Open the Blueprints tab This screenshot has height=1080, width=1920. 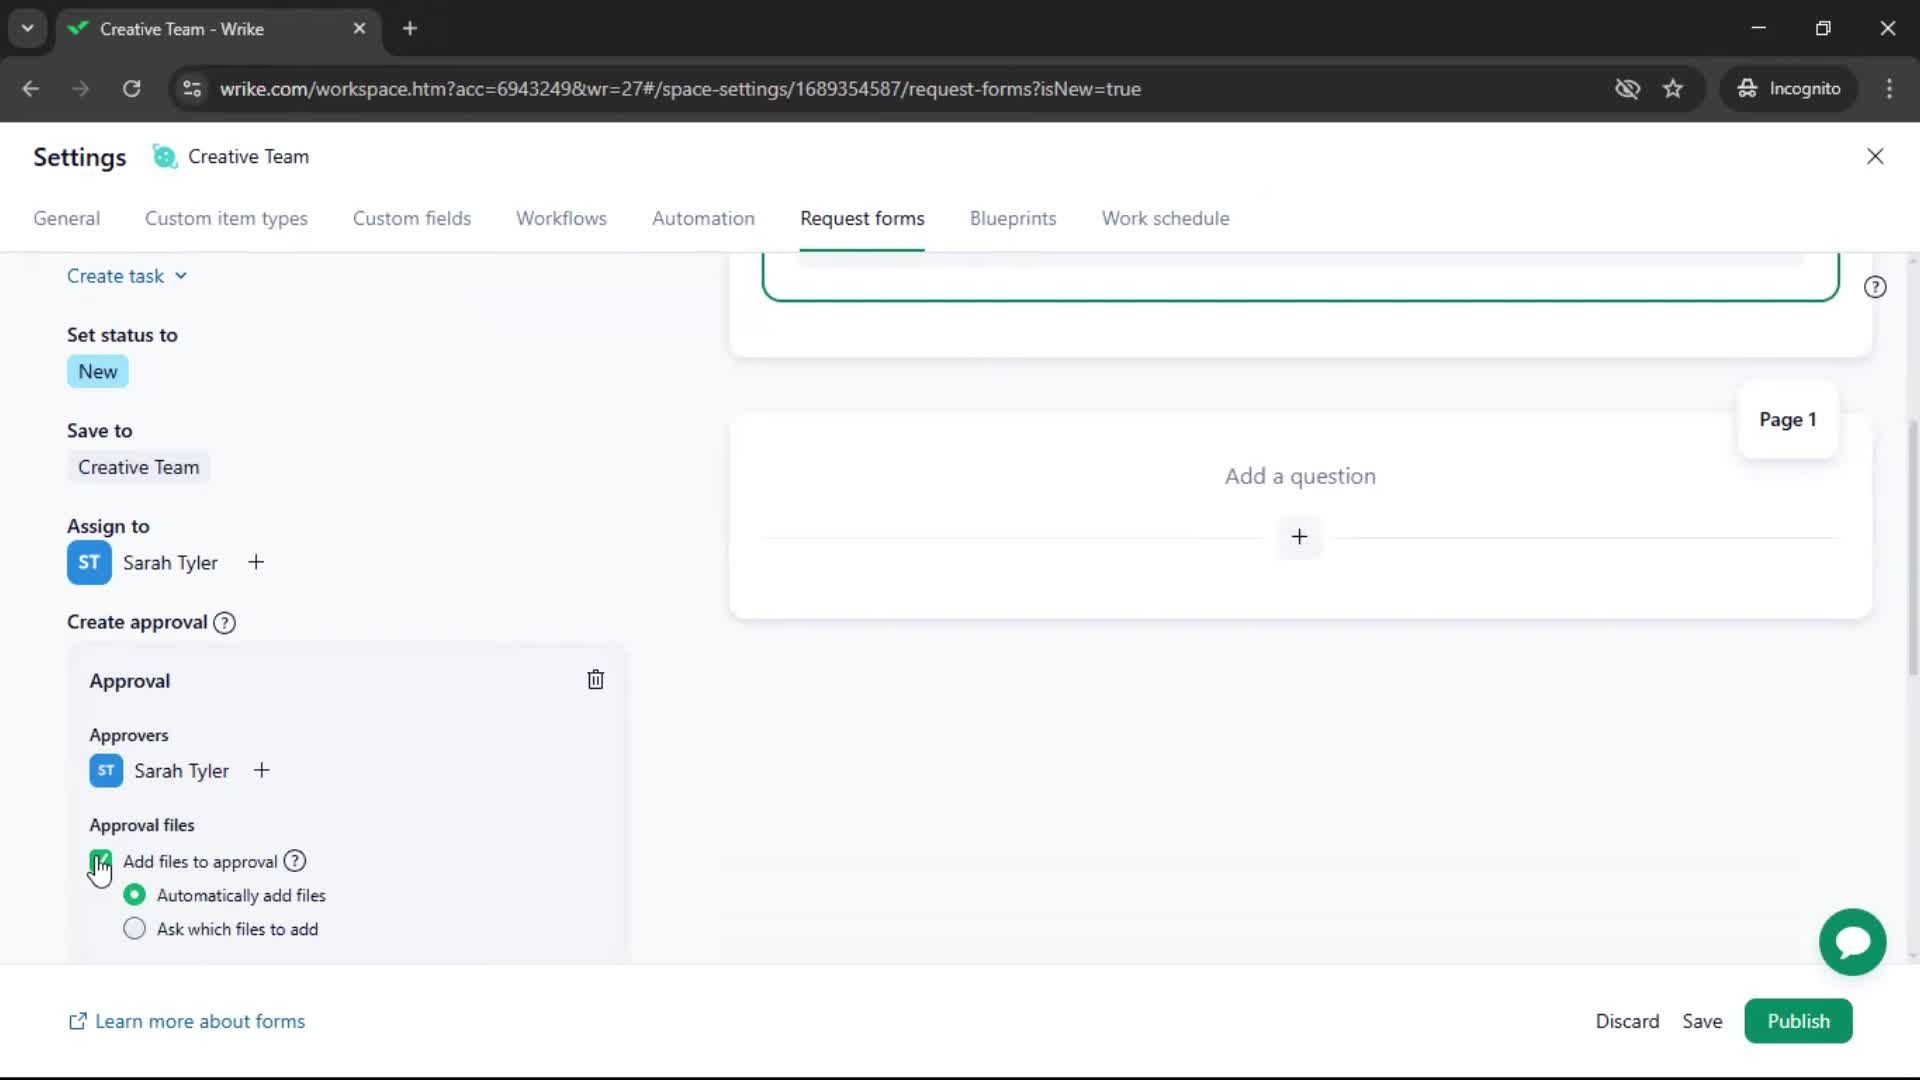coord(1013,219)
